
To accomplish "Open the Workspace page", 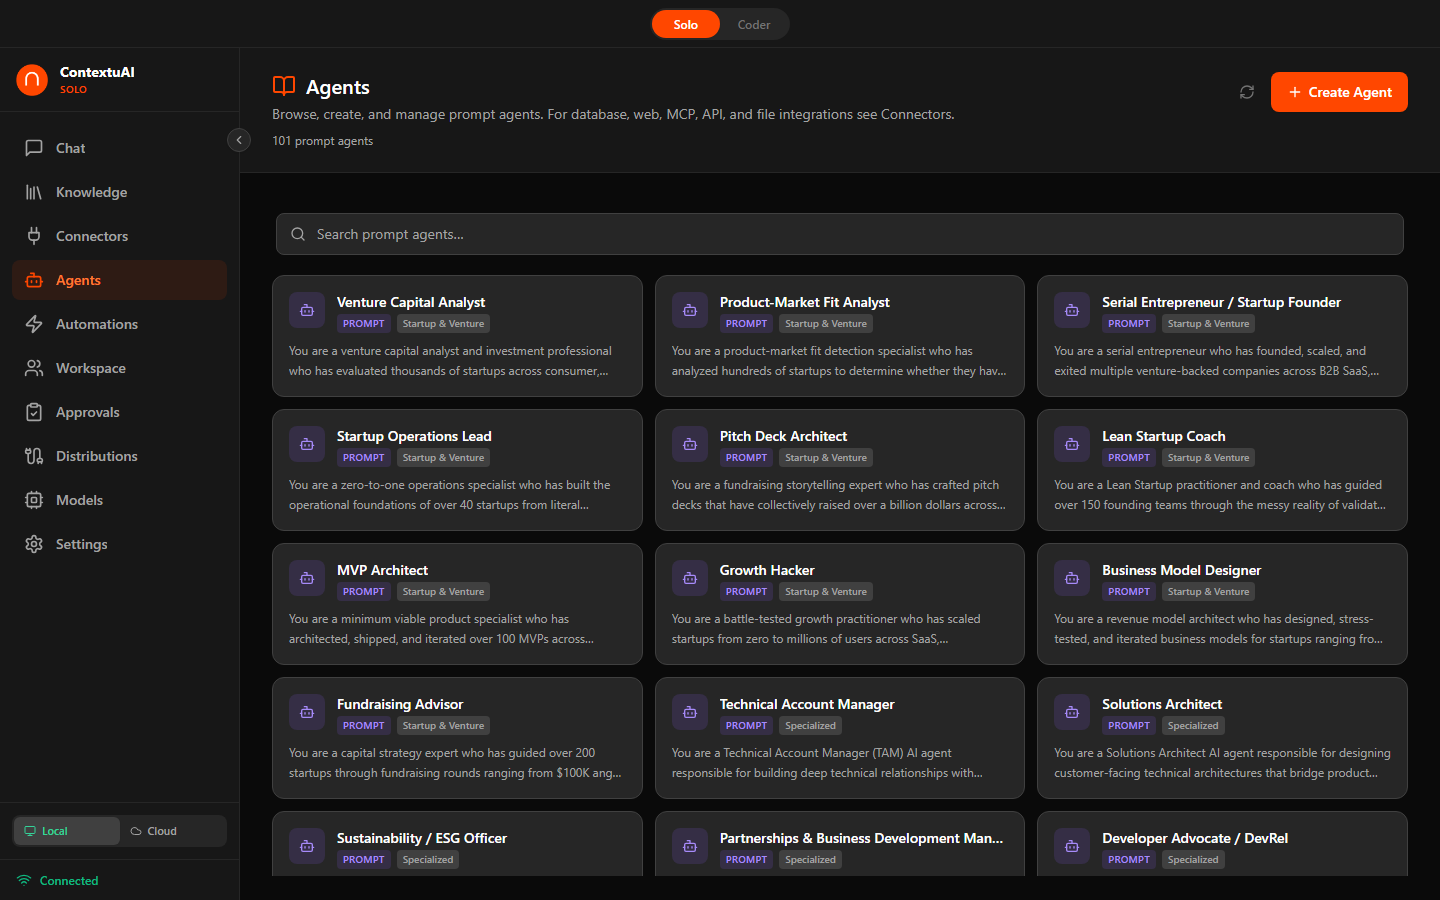I will (x=120, y=368).
